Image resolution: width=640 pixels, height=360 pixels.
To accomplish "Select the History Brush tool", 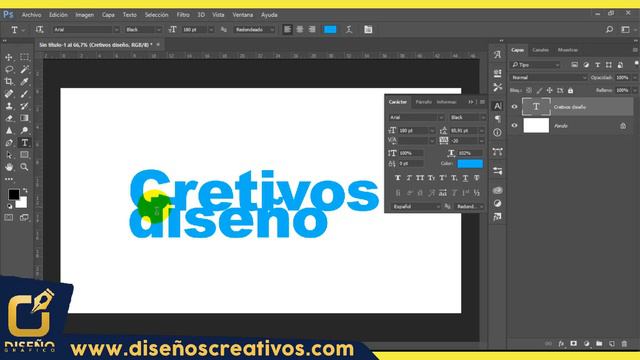I will click(x=24, y=106).
